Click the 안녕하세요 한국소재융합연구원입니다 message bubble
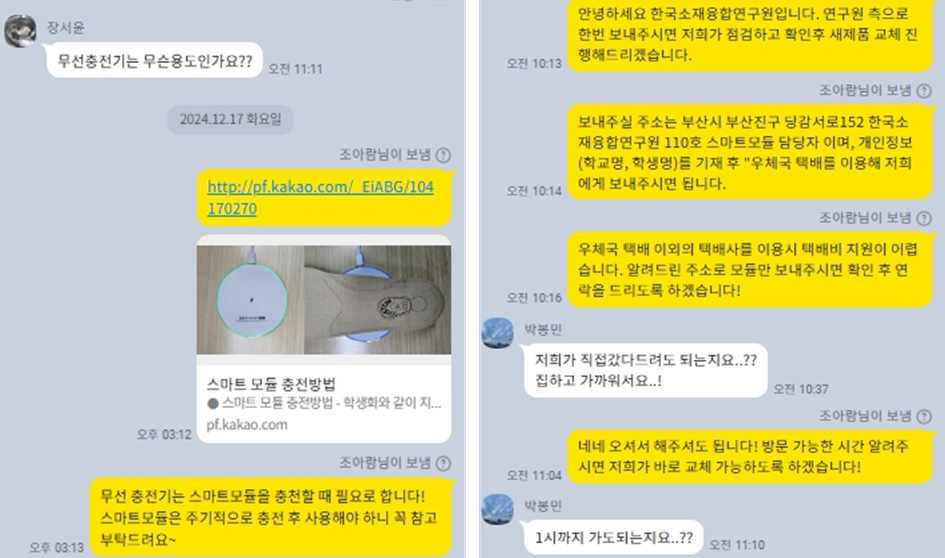945x558 pixels. (749, 35)
